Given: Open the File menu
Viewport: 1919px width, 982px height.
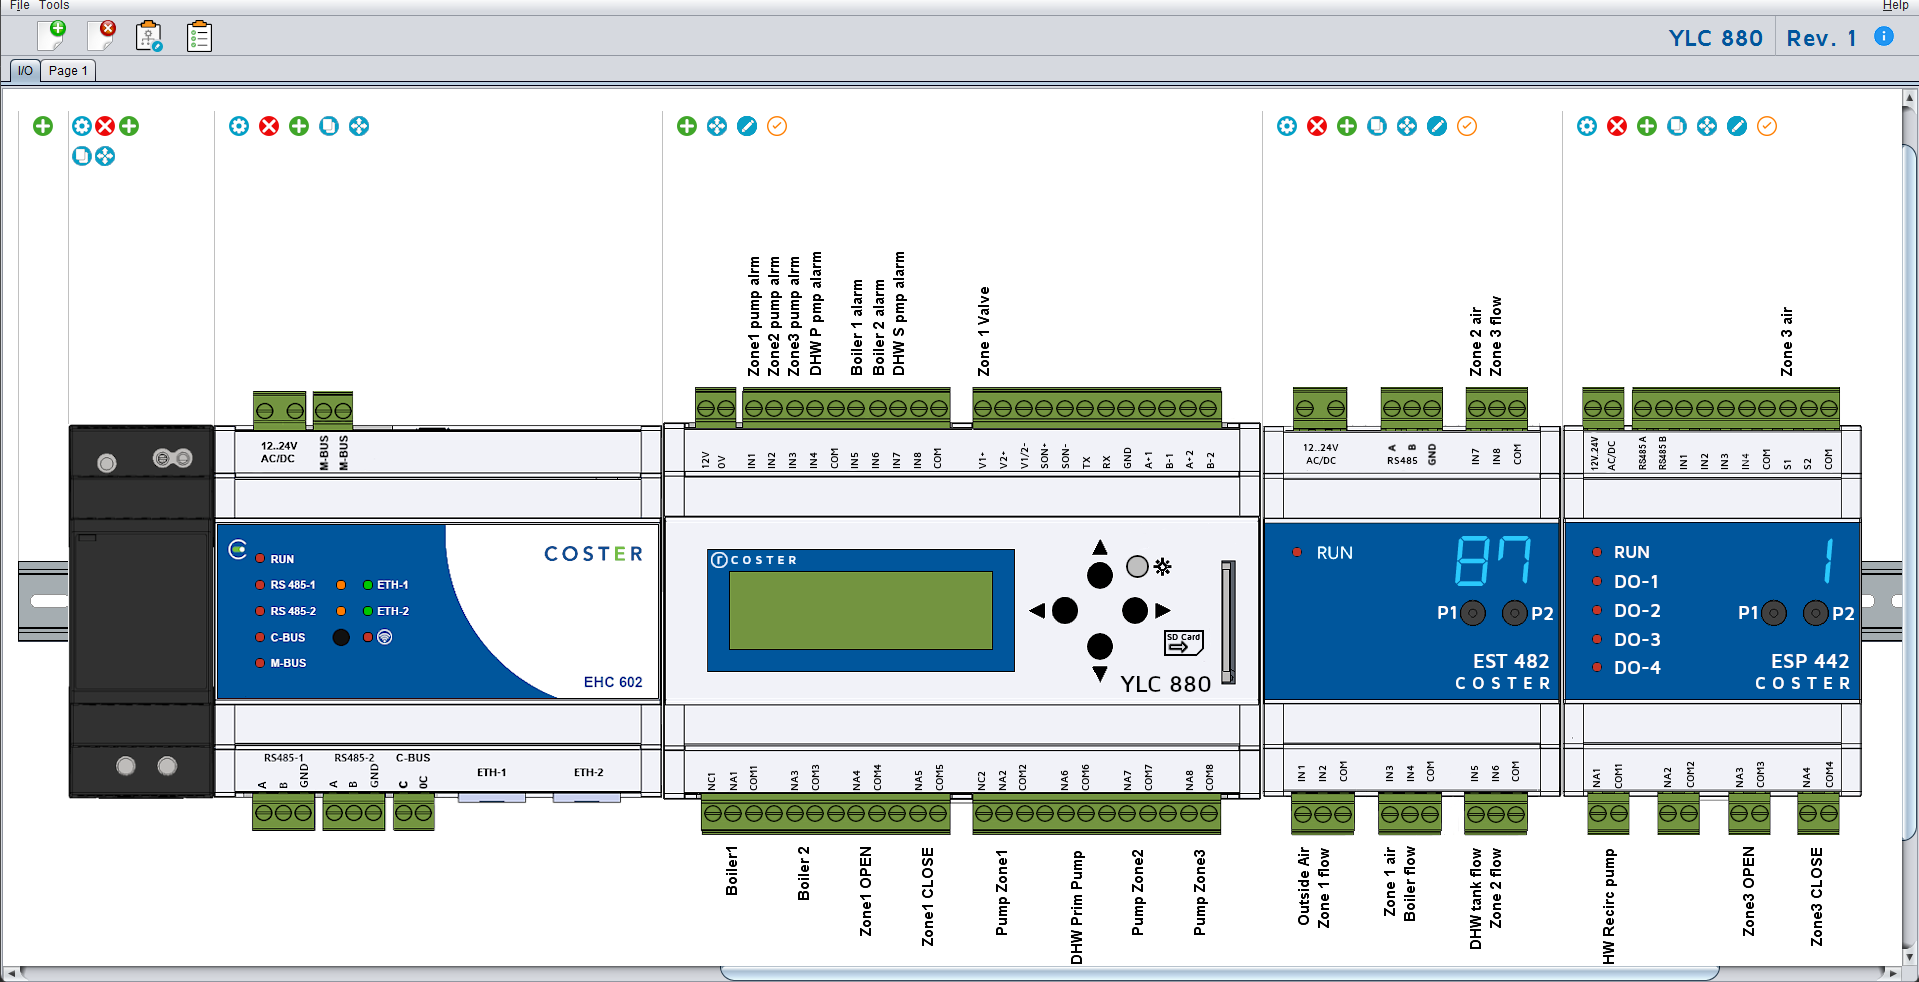Looking at the screenshot, I should click(19, 6).
